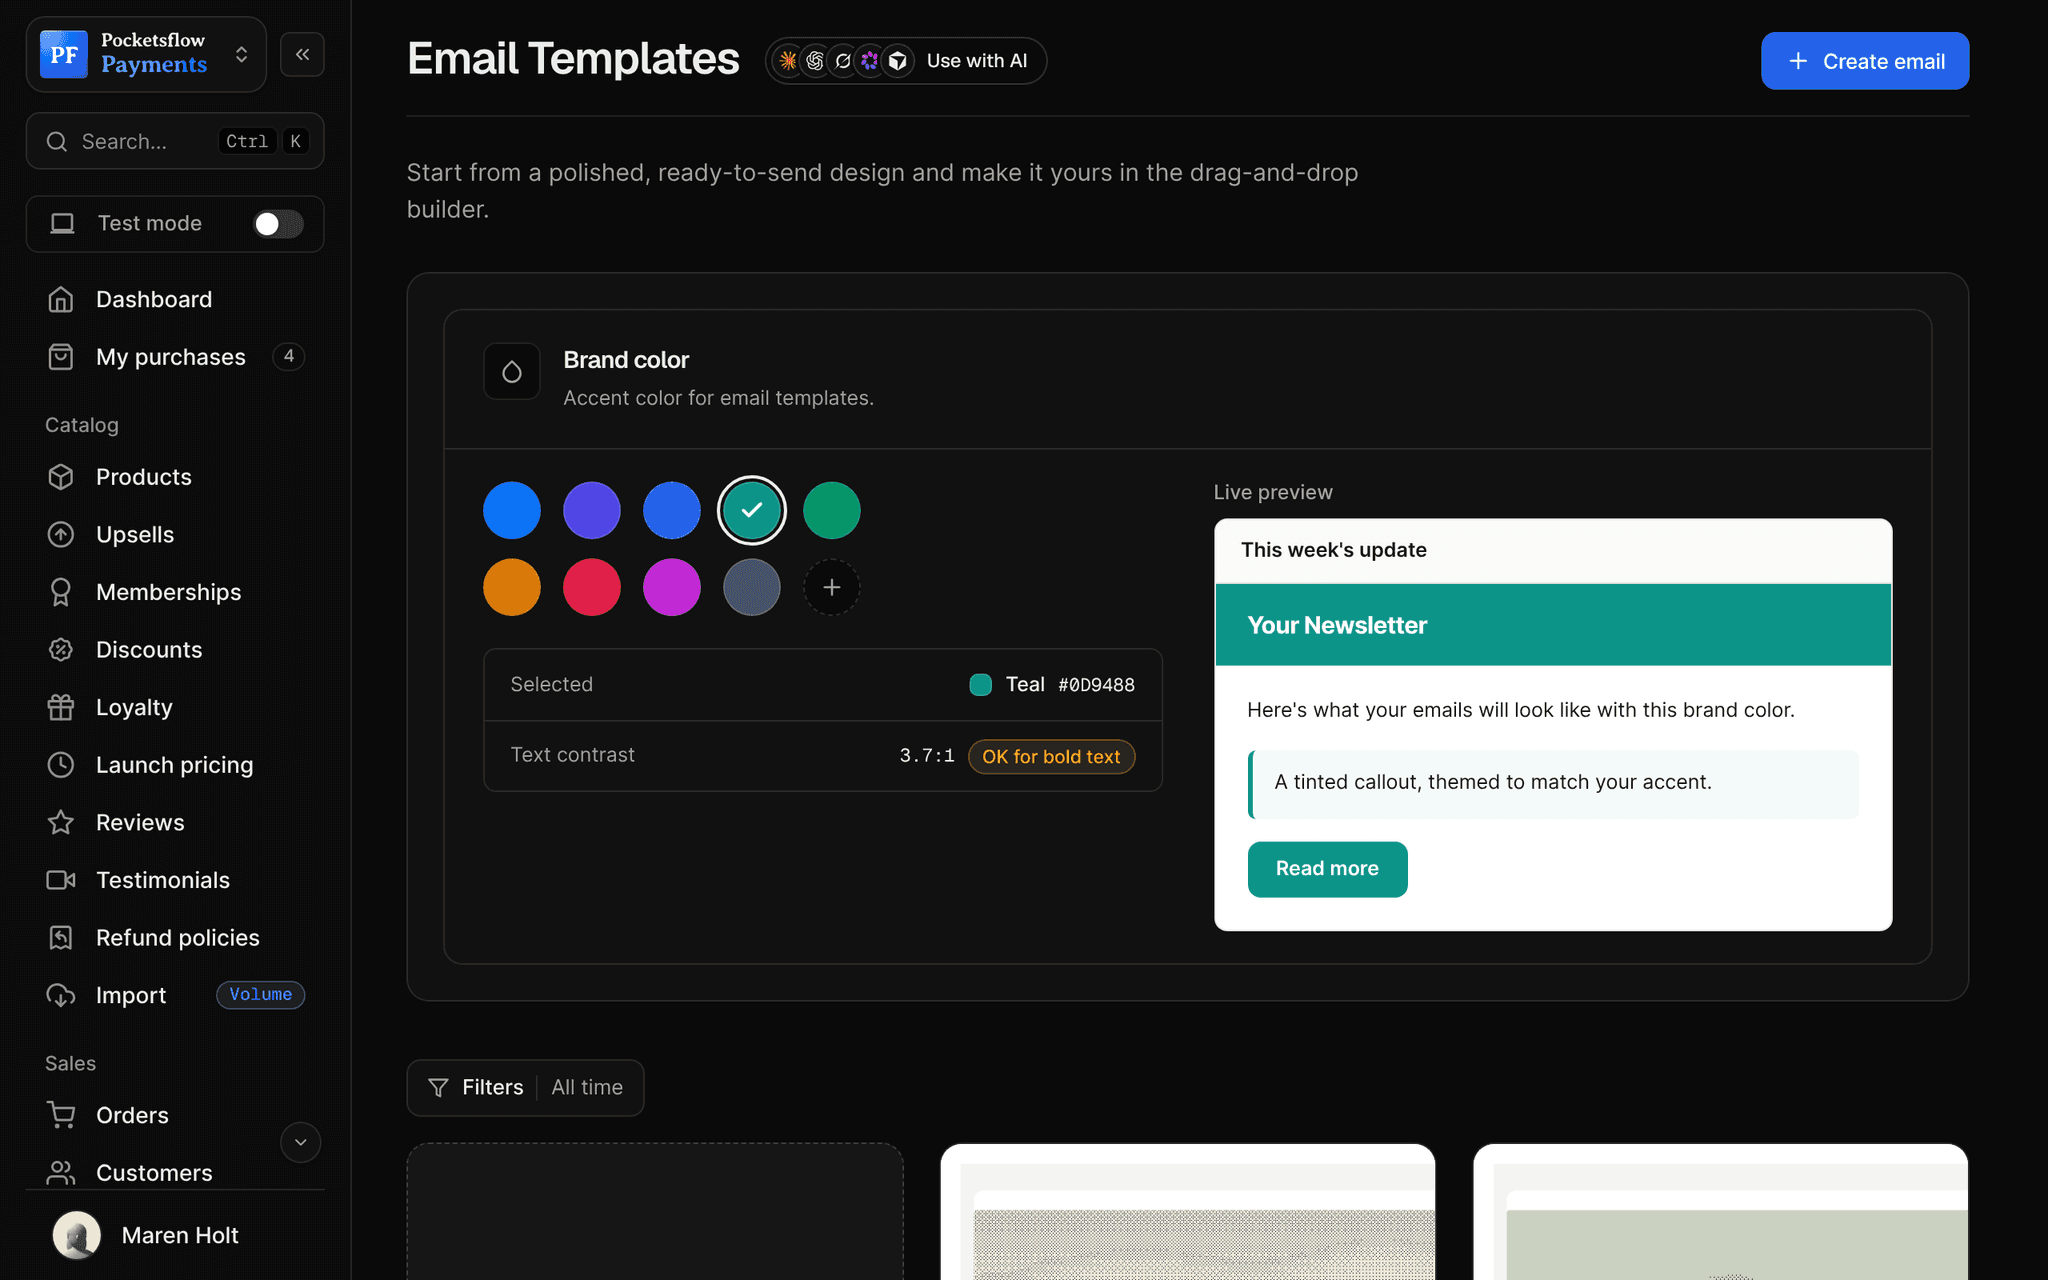Select the slate gray color swatch
2048x1280 pixels.
point(752,587)
